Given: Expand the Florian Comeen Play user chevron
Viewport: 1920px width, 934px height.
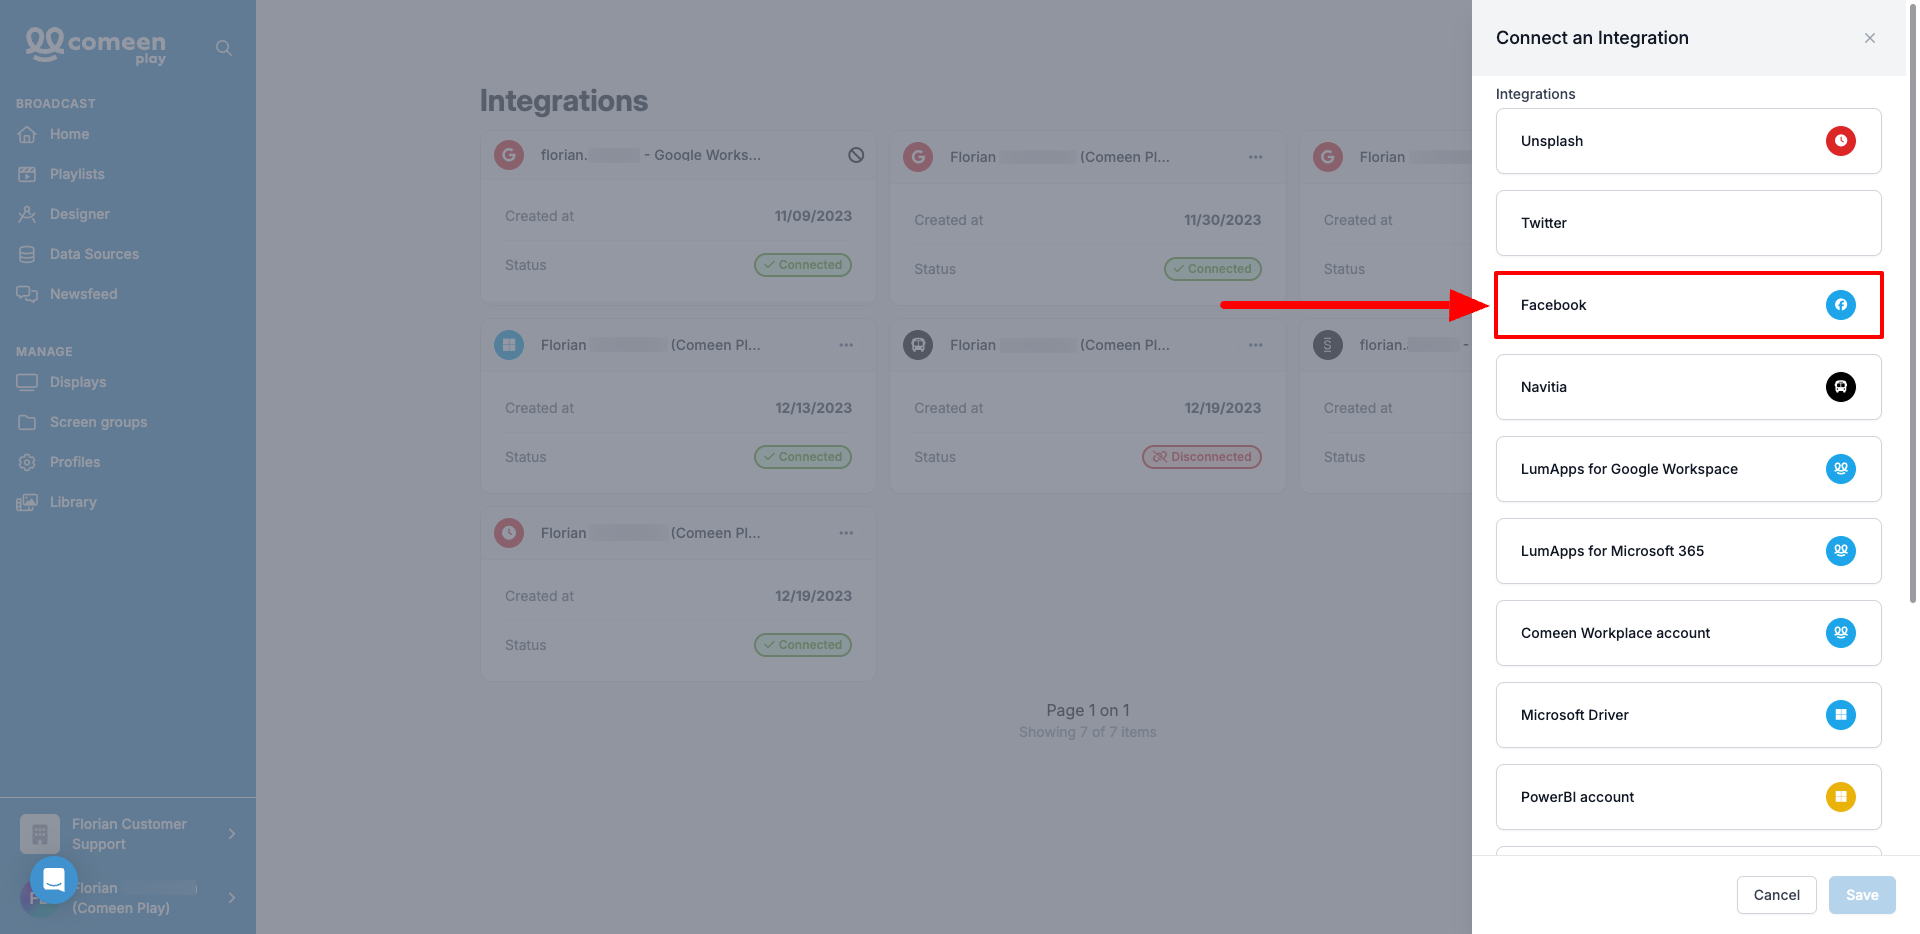Looking at the screenshot, I should coord(232,898).
